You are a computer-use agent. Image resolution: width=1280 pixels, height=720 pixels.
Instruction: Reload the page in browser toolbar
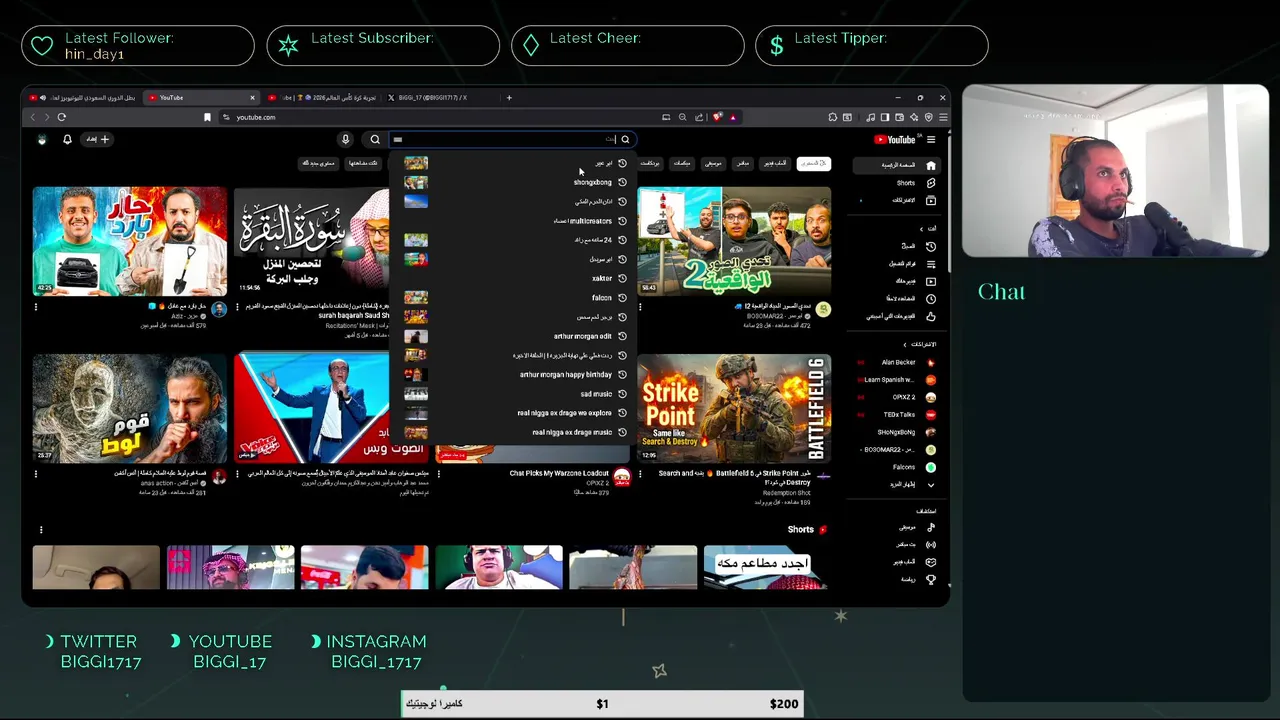(x=61, y=117)
